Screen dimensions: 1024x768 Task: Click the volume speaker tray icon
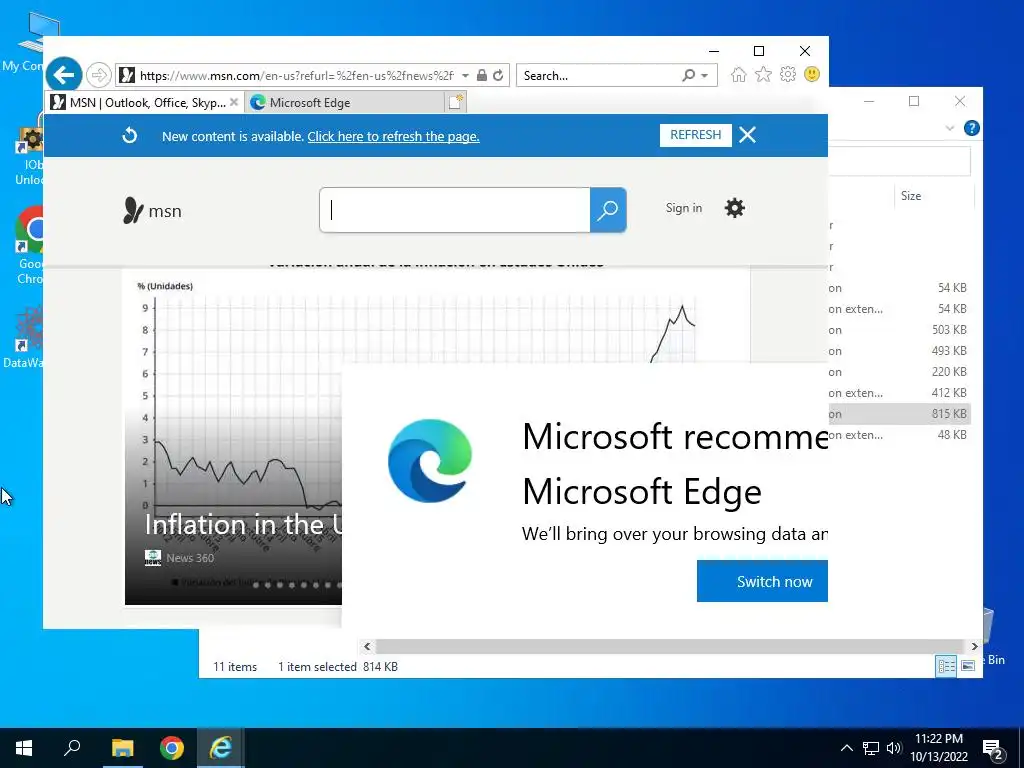click(894, 748)
